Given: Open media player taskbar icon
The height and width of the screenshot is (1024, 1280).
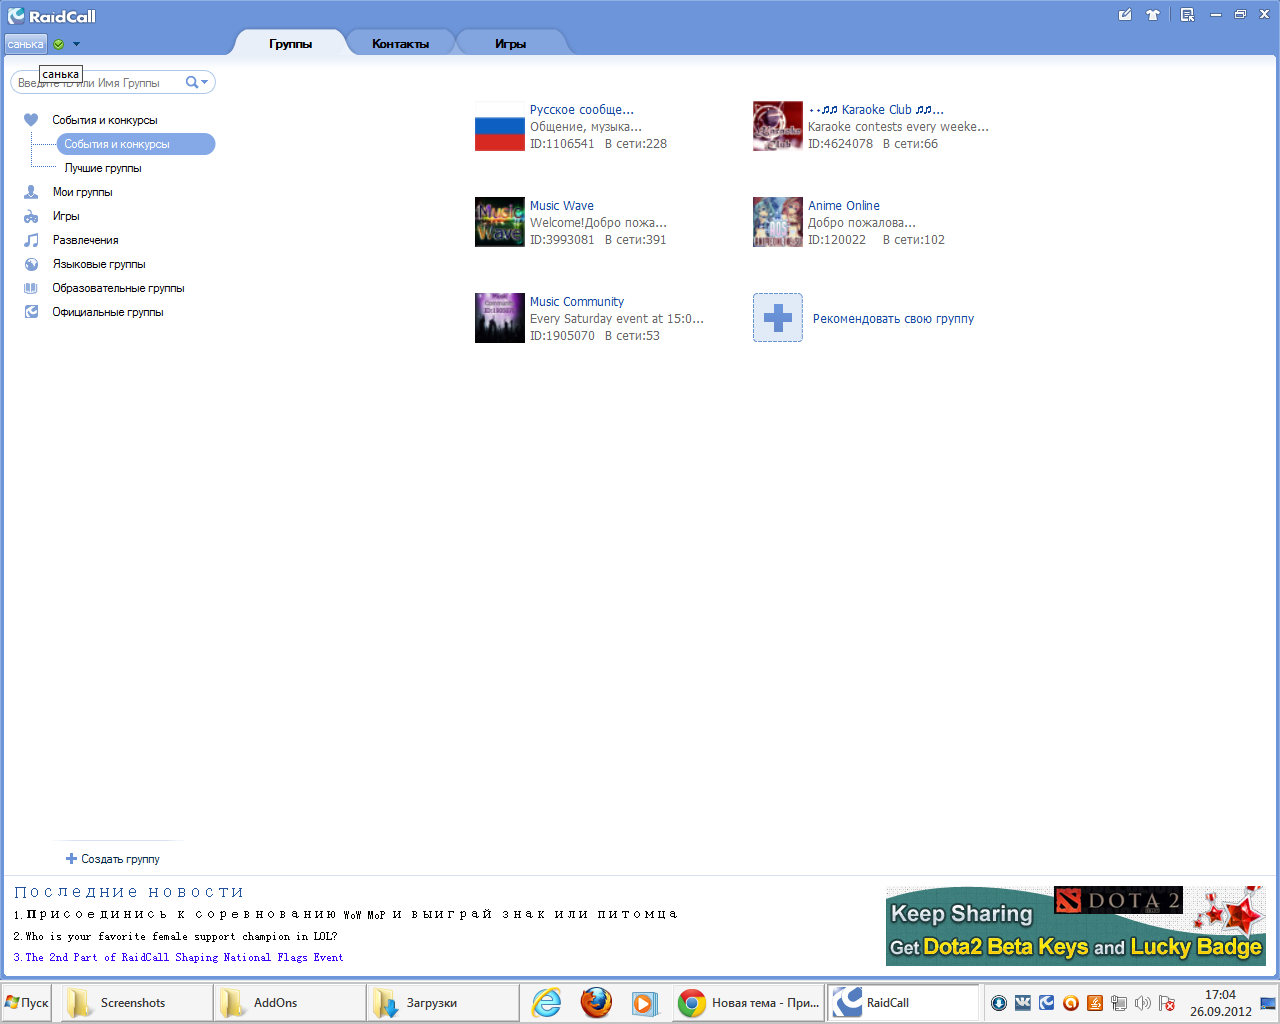Looking at the screenshot, I should (x=644, y=1003).
